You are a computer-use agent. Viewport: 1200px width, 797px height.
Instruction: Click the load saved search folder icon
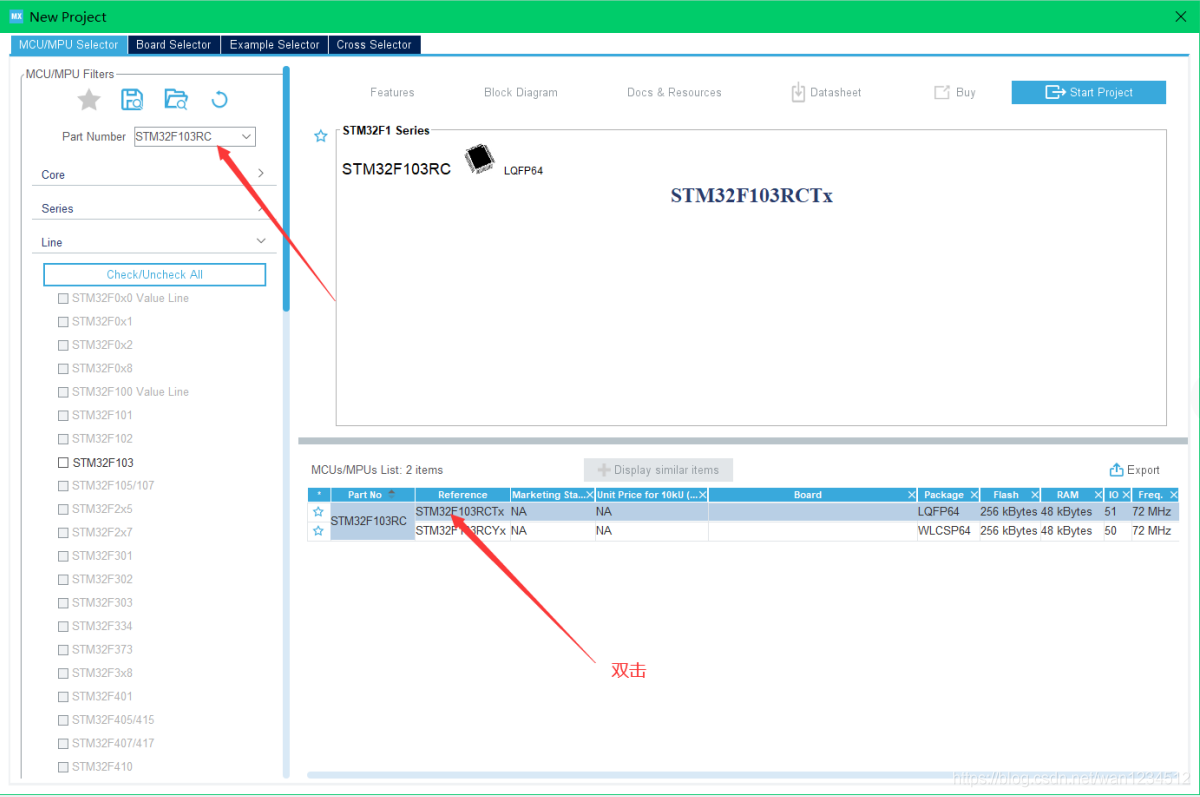176,99
